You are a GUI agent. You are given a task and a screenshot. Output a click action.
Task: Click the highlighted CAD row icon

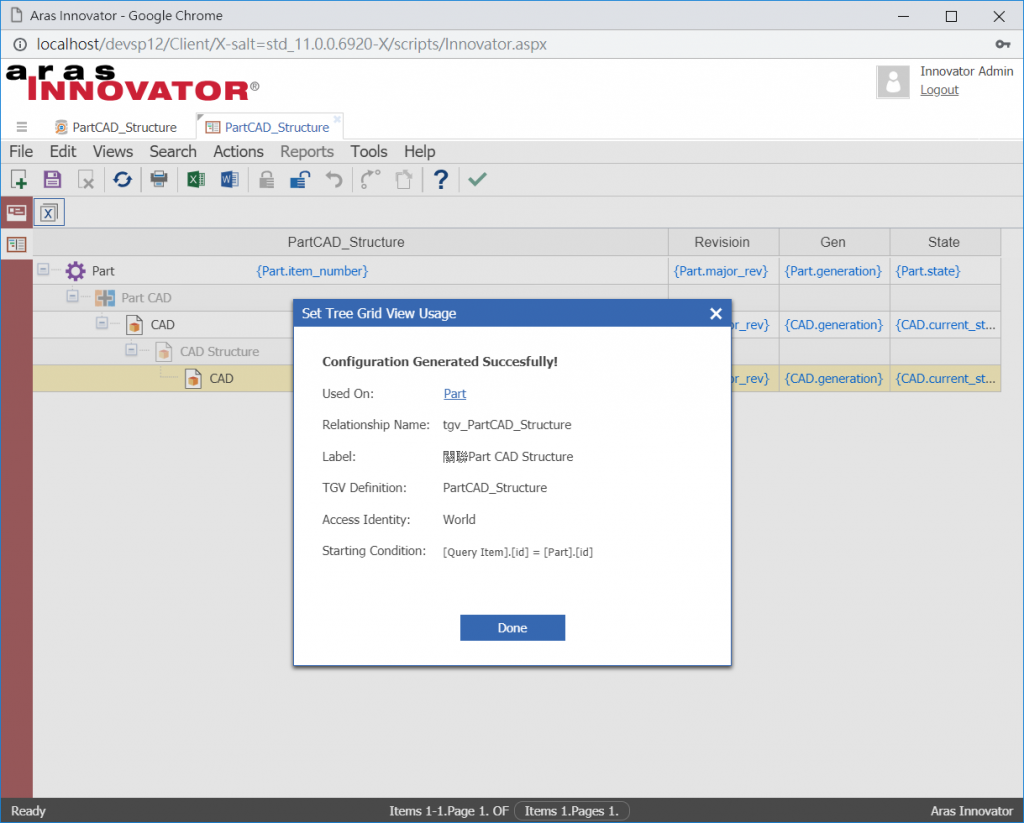pos(193,378)
